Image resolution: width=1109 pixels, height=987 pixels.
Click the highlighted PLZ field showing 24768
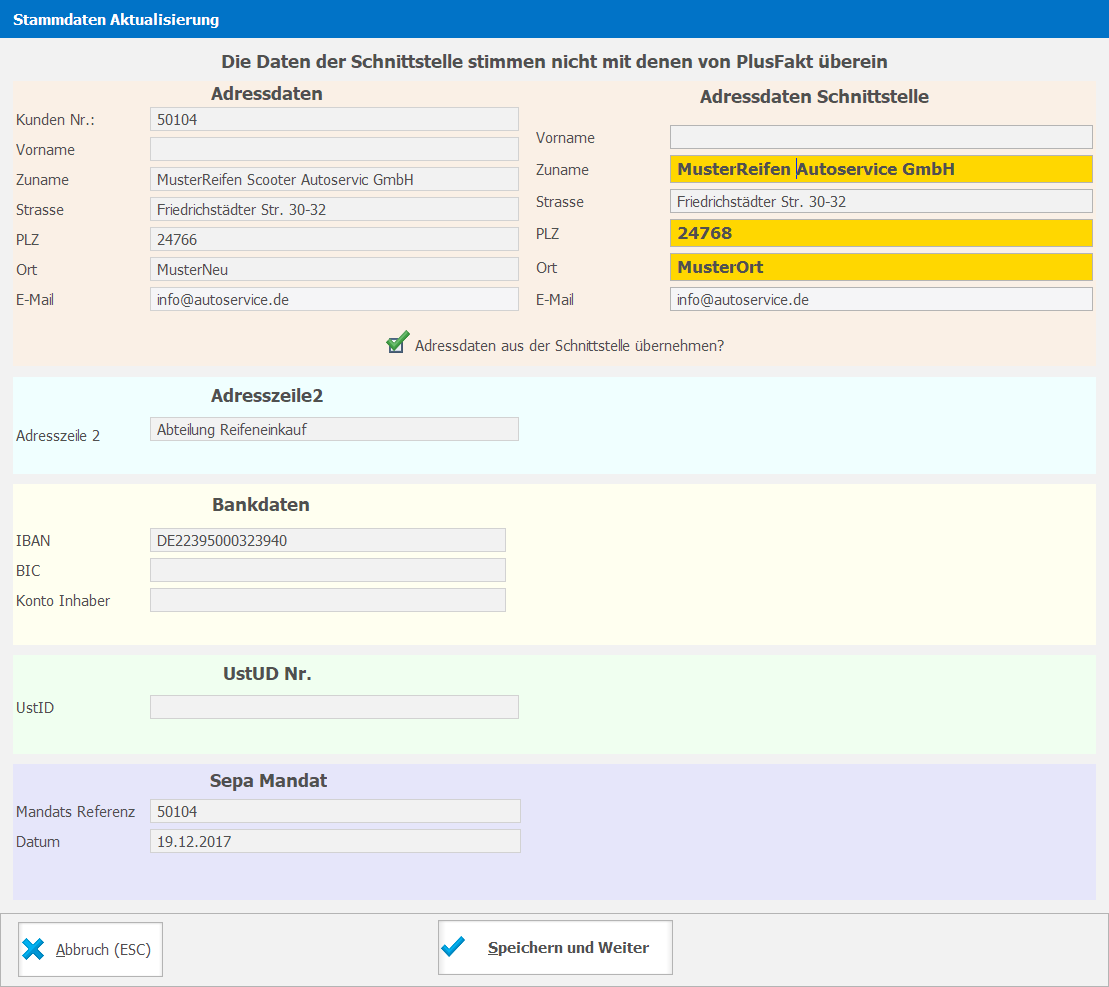(x=881, y=233)
